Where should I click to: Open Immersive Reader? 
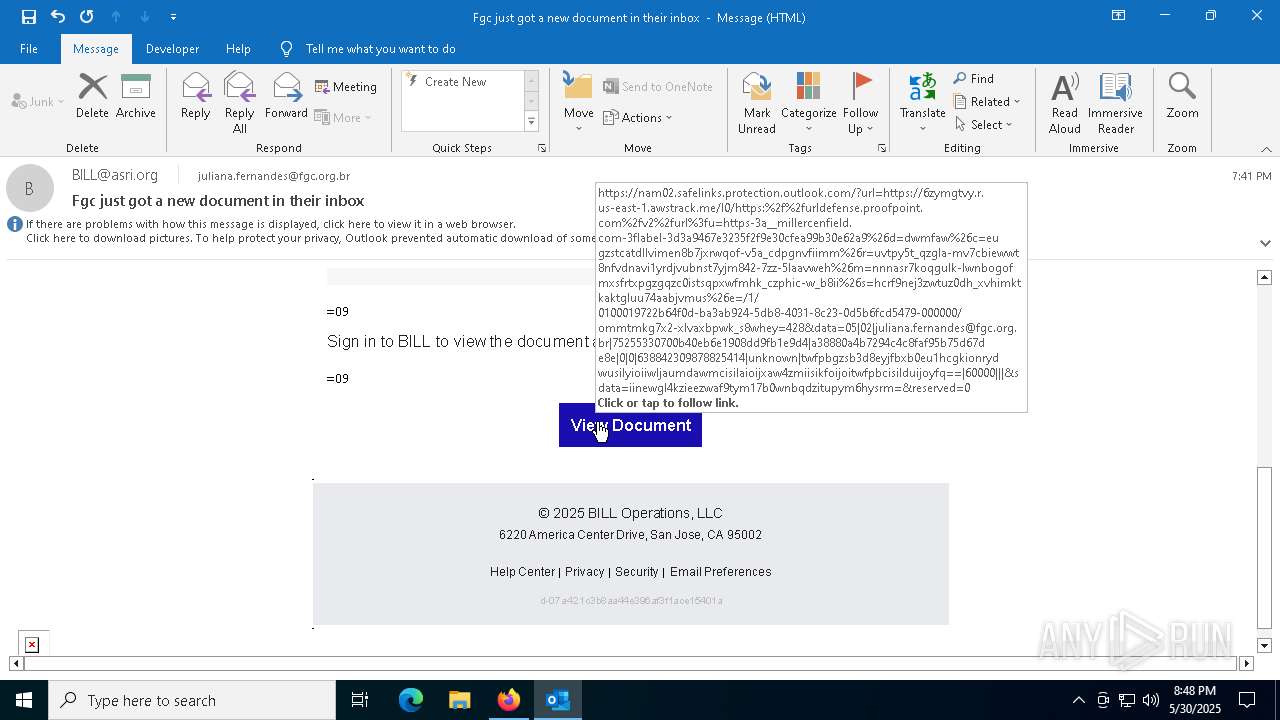coord(1115,102)
